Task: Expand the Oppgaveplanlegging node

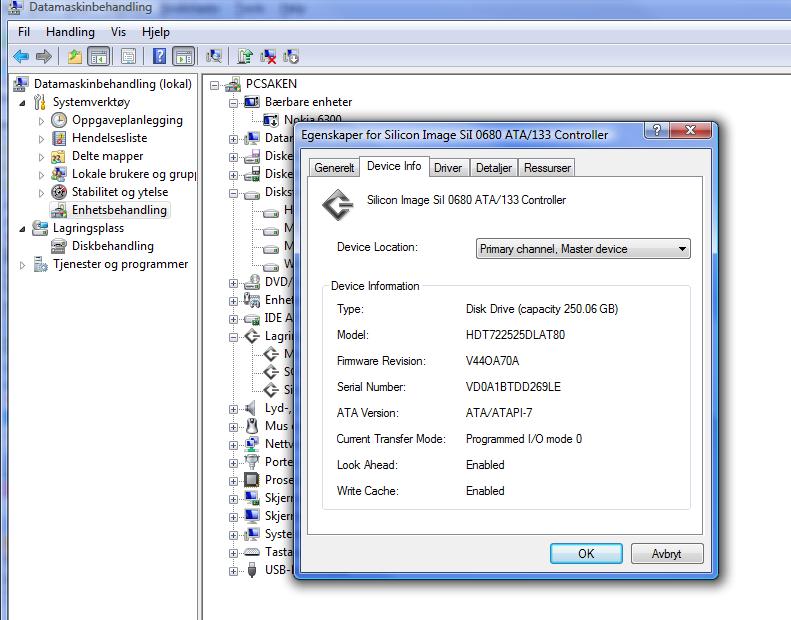Action: pos(41,121)
